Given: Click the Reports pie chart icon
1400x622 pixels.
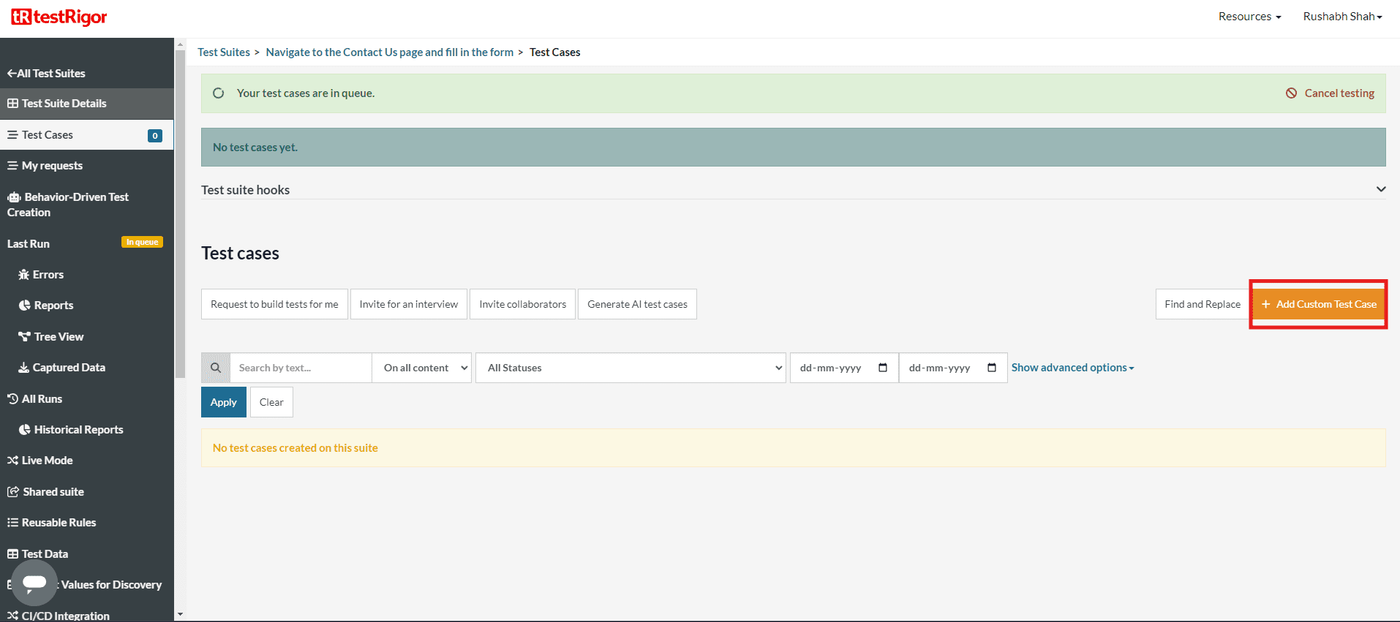Looking at the screenshot, I should click(25, 305).
